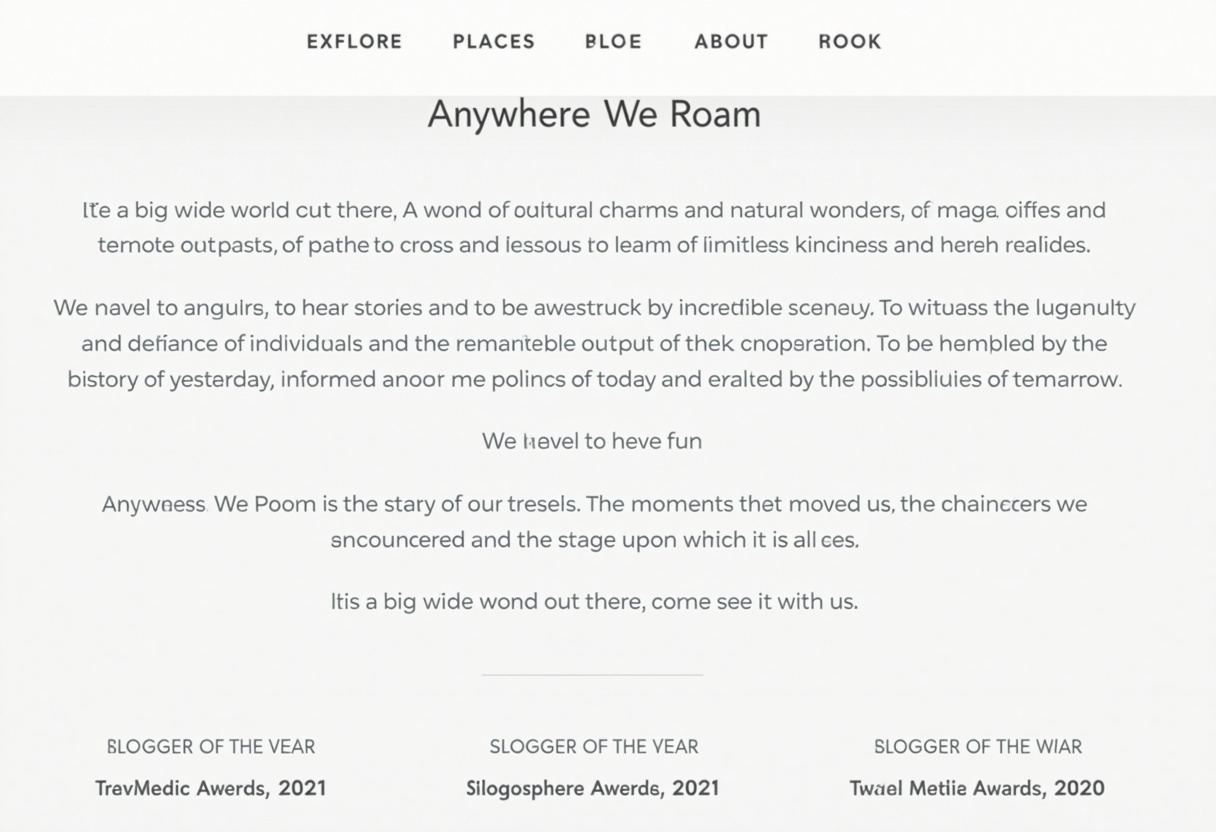
Task: Click the words 'temote outpasts' in the first paragraph
Action: 186,246
